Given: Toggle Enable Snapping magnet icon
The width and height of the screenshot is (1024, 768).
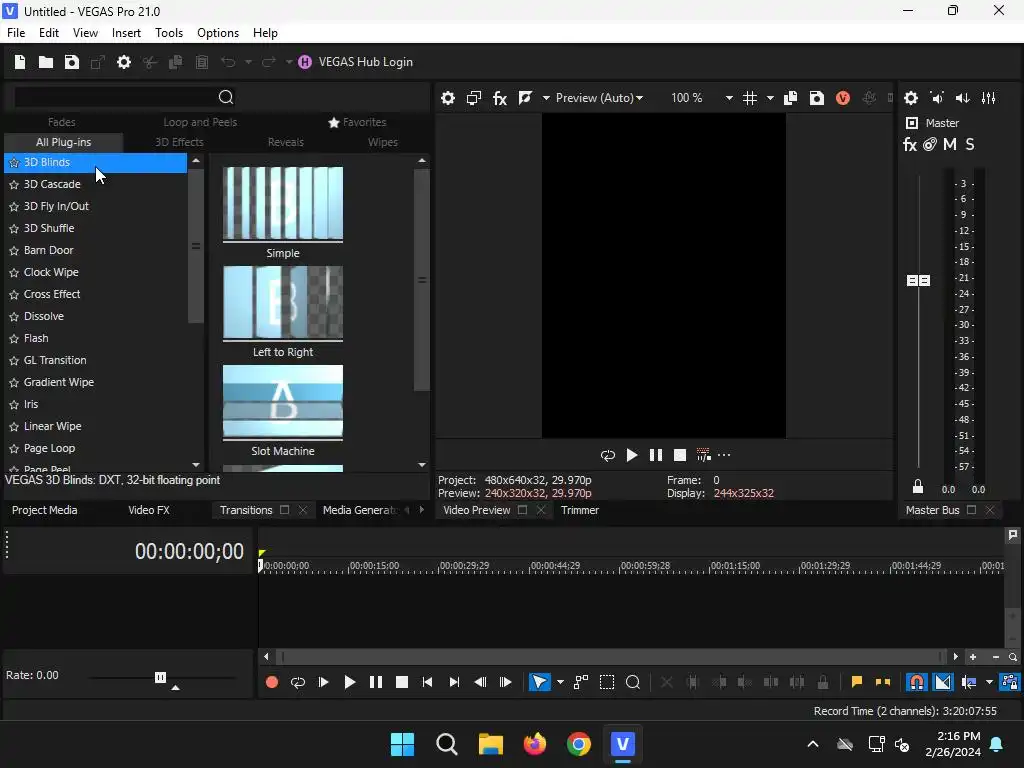Looking at the screenshot, I should coord(917,682).
